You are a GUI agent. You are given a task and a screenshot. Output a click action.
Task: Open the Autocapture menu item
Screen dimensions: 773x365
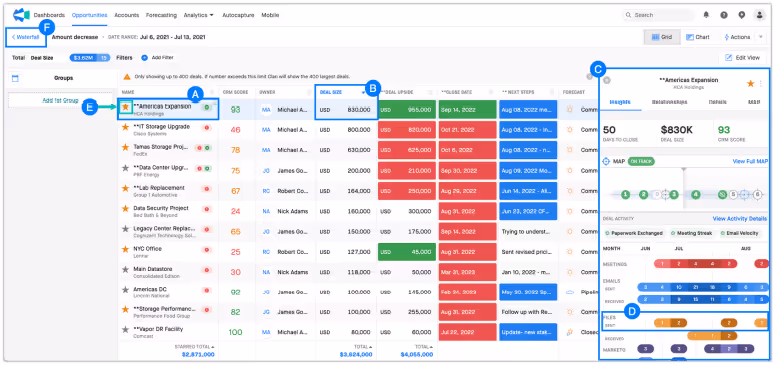pos(238,15)
